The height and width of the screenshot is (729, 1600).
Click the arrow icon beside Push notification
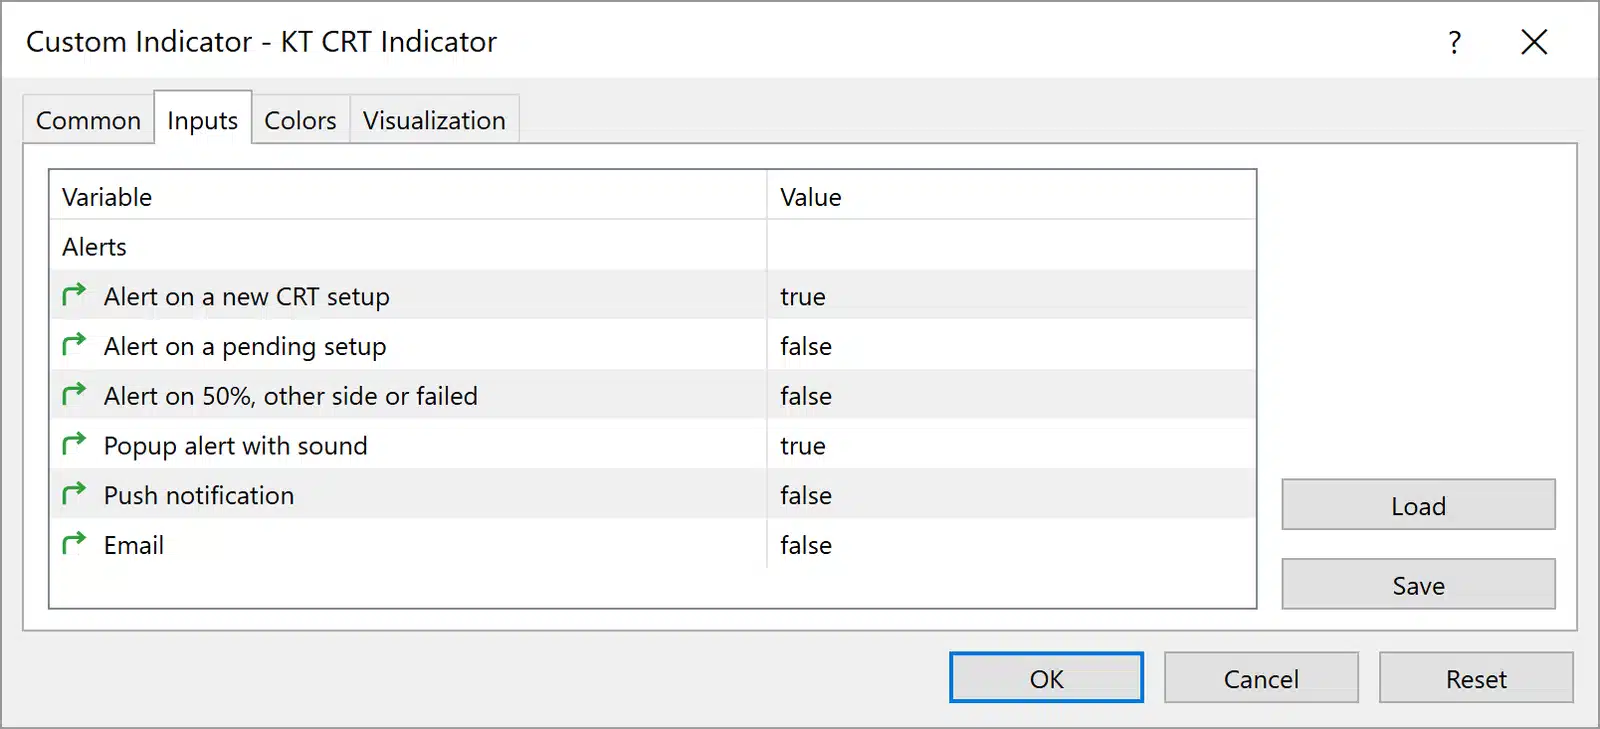[x=74, y=494]
